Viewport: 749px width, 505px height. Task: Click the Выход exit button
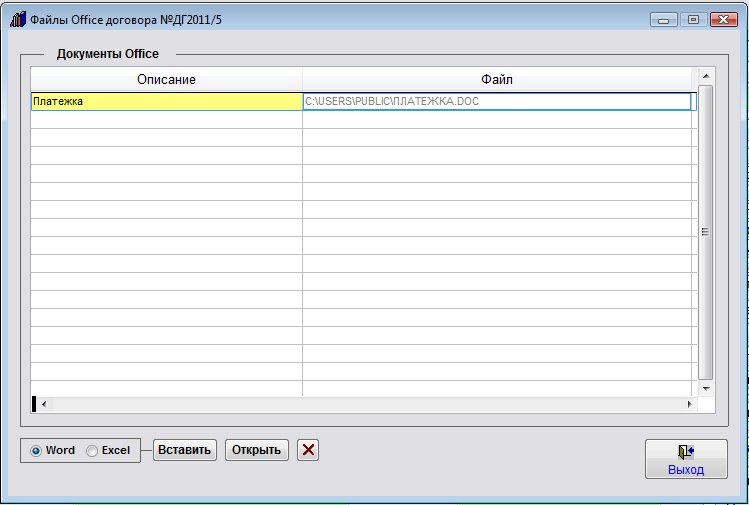pos(686,459)
